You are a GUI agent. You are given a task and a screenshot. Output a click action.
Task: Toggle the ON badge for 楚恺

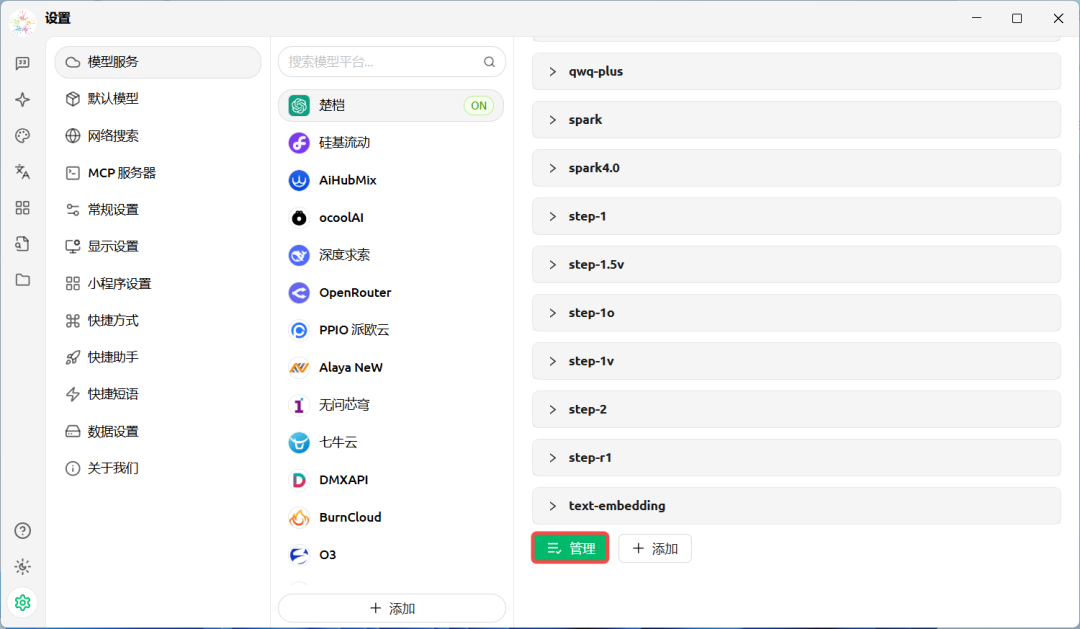point(479,105)
